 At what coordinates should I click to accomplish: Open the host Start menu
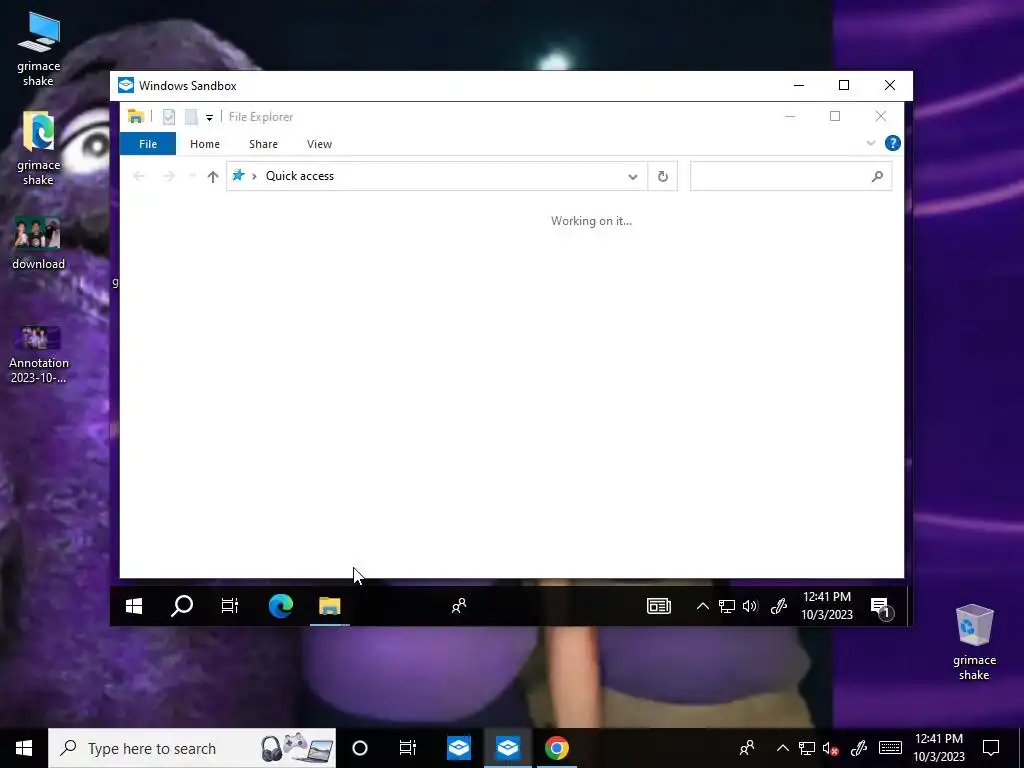click(x=24, y=748)
